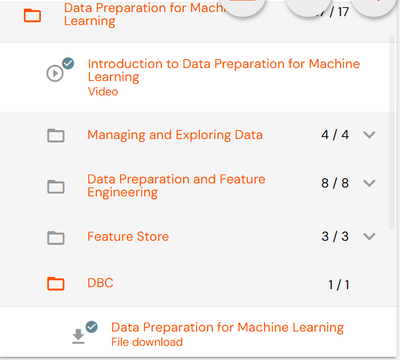Click the orange DBC folder icon
The height and width of the screenshot is (360, 400).
click(x=56, y=284)
